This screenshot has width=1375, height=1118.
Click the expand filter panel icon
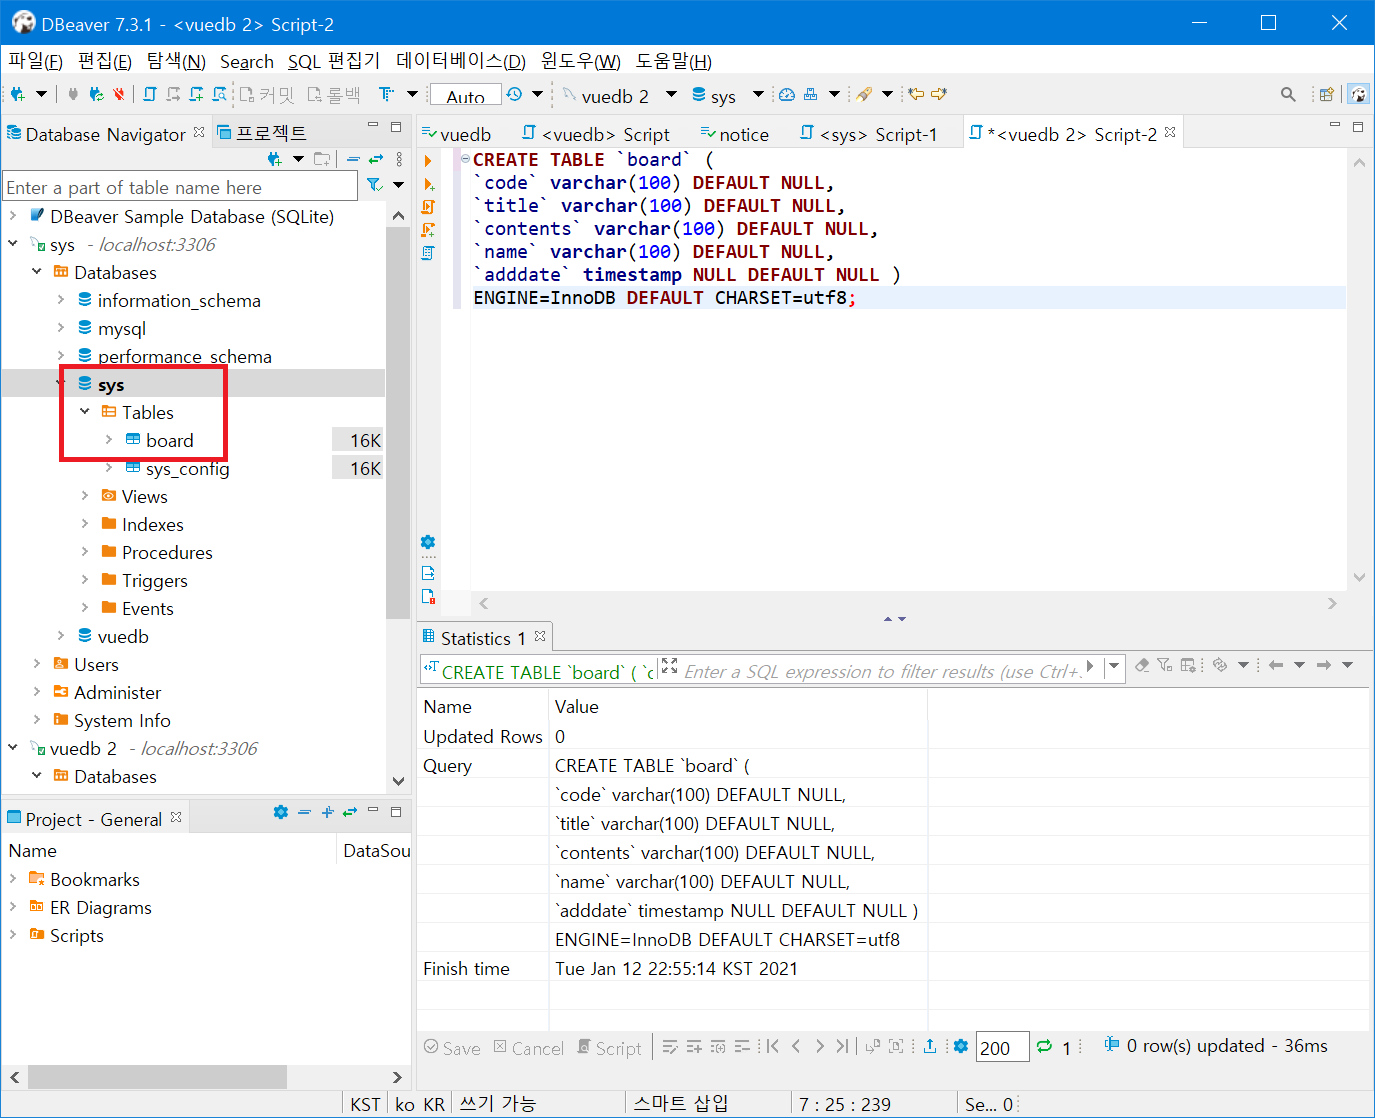[x=670, y=666]
